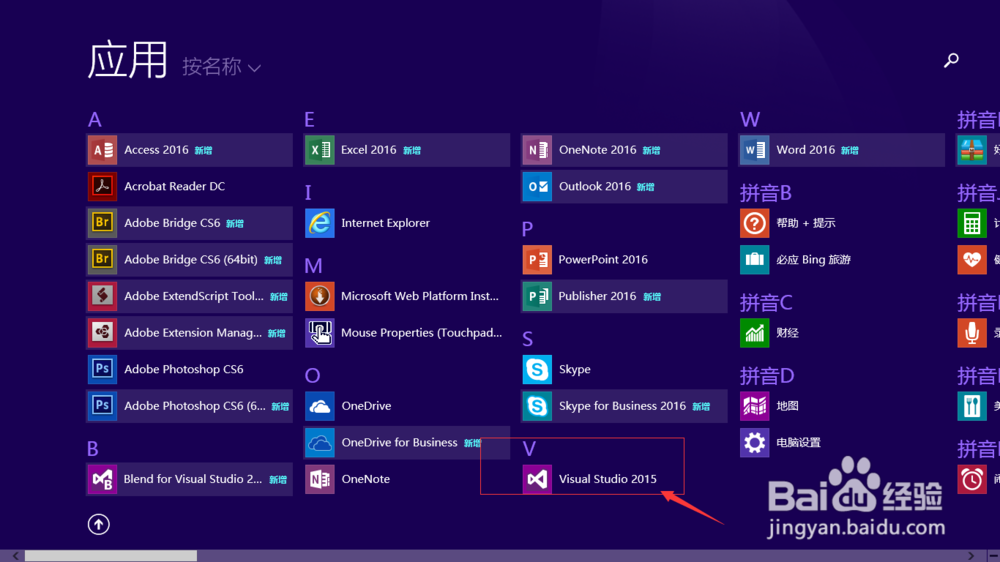The width and height of the screenshot is (1000, 562).
Task: Open the Outlook 2016 icon
Action: [537, 186]
